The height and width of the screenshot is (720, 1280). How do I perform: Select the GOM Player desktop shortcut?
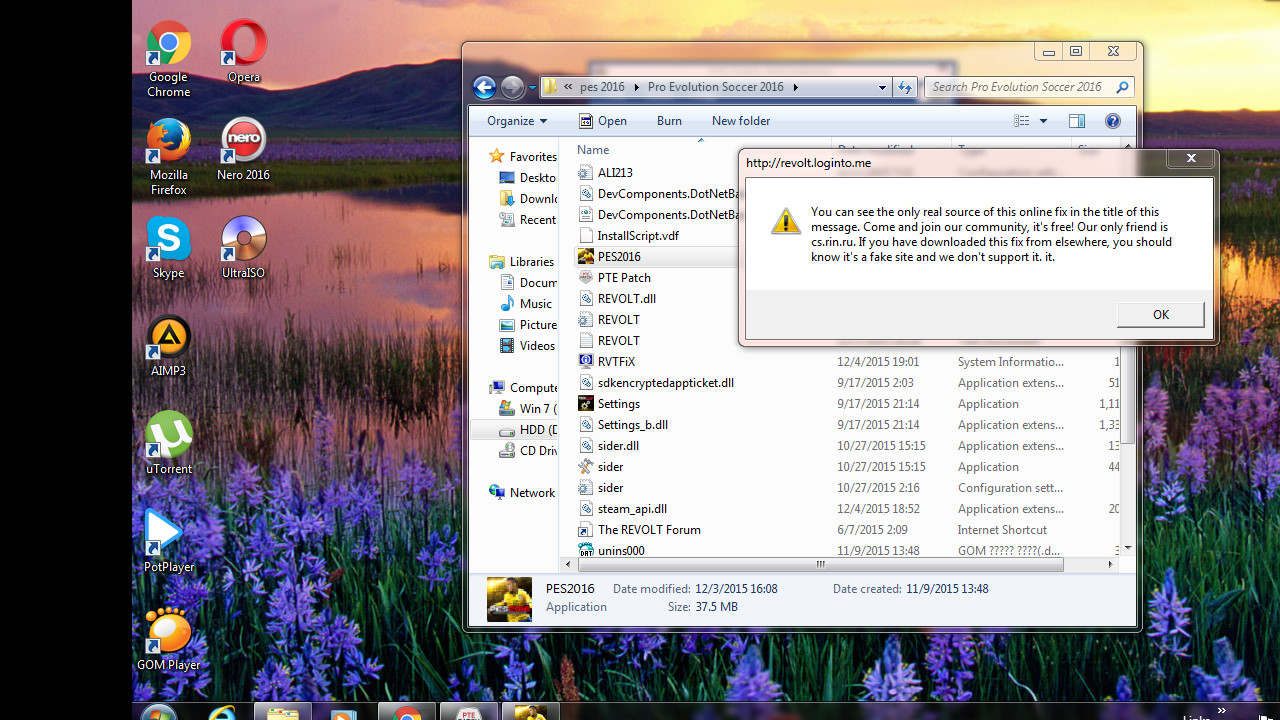(x=168, y=640)
